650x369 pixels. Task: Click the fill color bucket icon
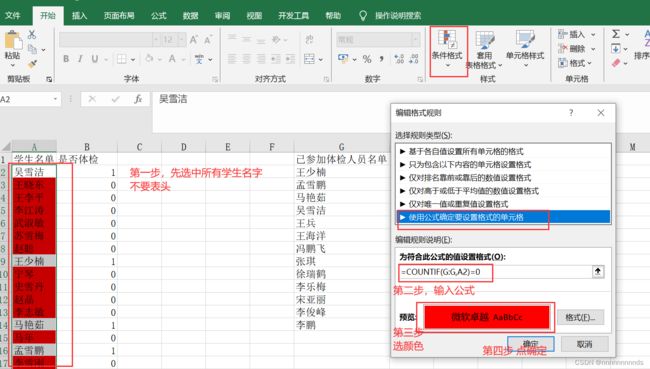click(149, 59)
